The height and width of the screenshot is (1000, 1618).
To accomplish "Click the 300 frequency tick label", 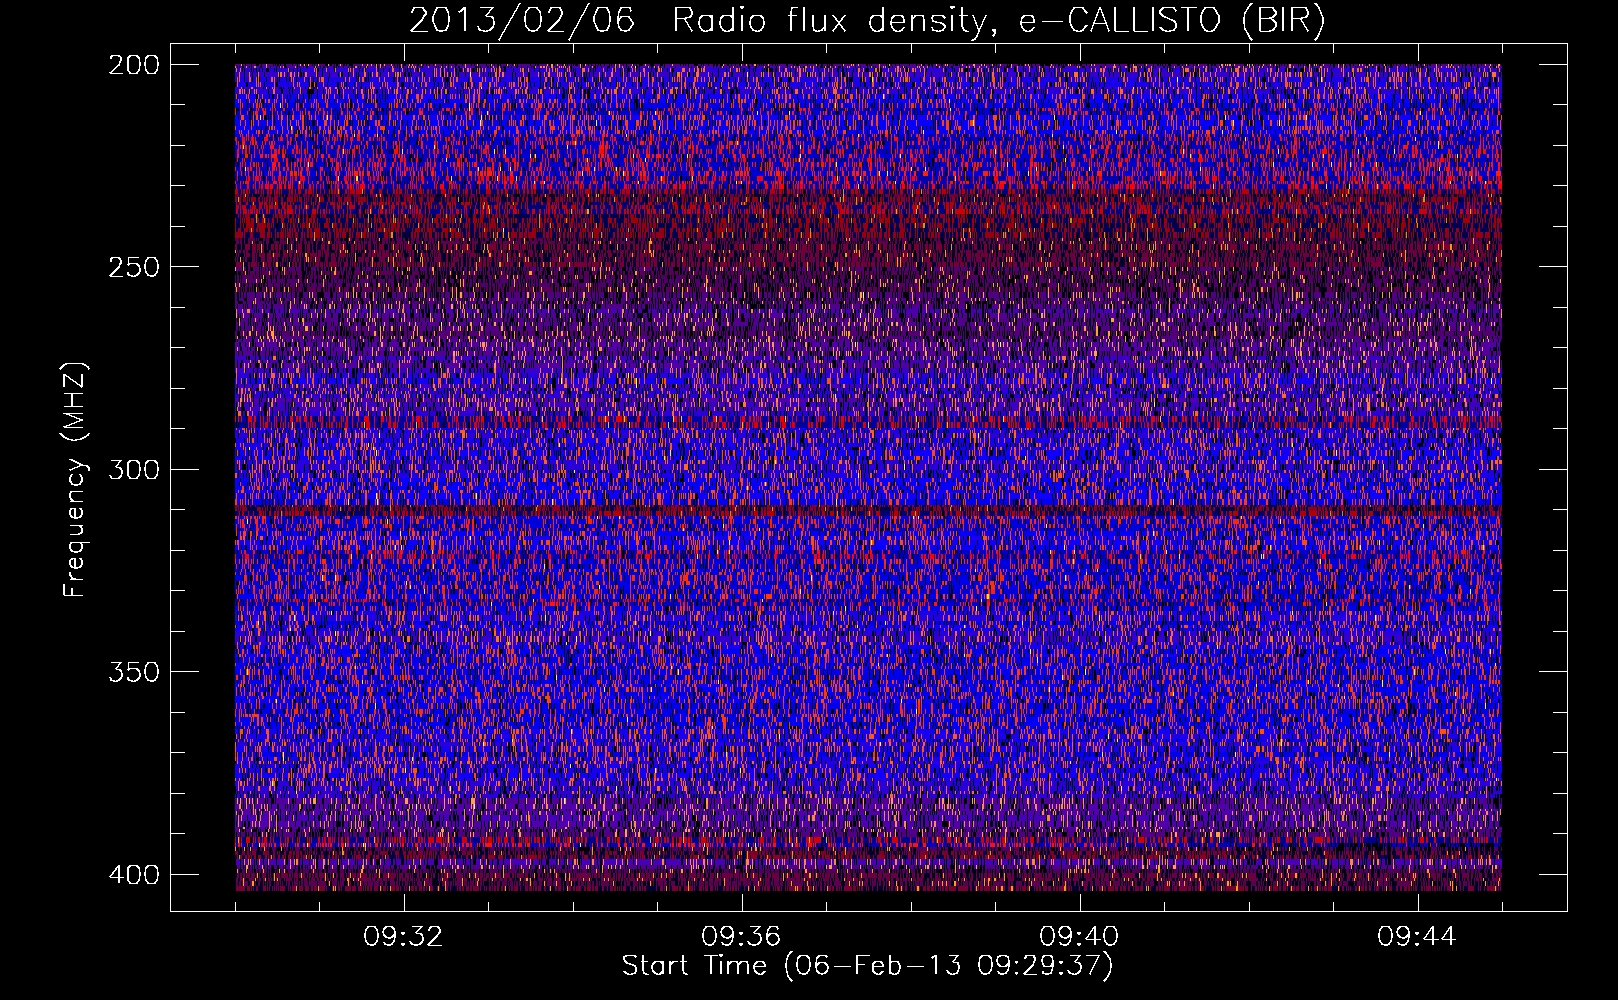I will 133,469.
